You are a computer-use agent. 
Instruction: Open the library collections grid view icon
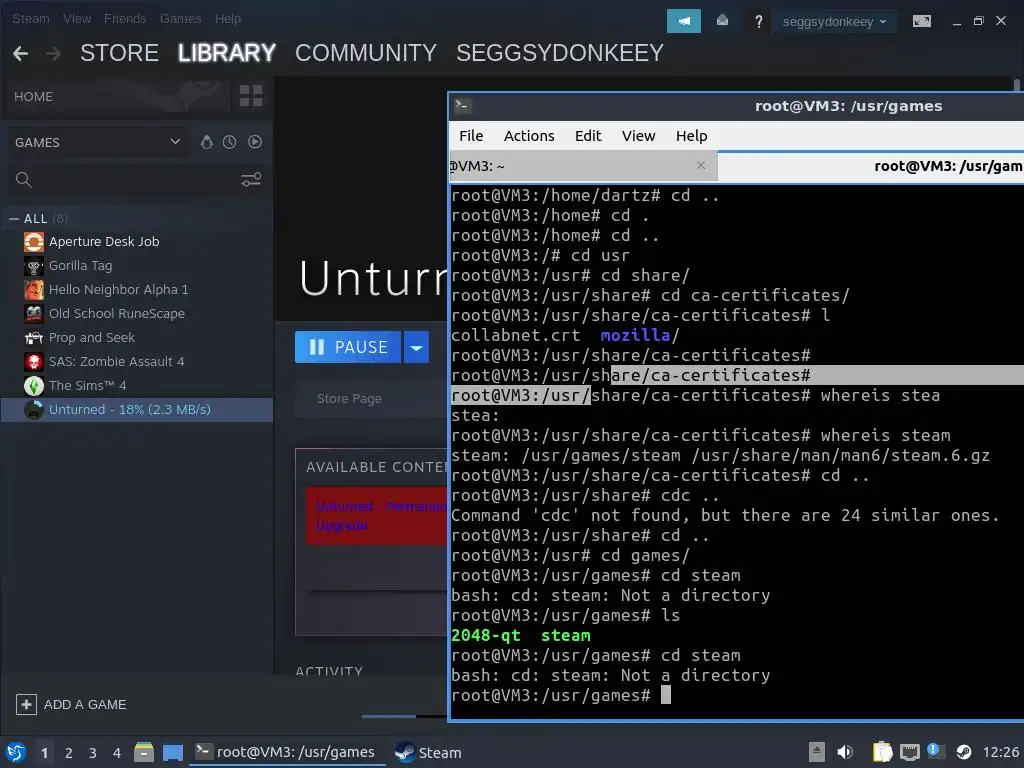(251, 96)
